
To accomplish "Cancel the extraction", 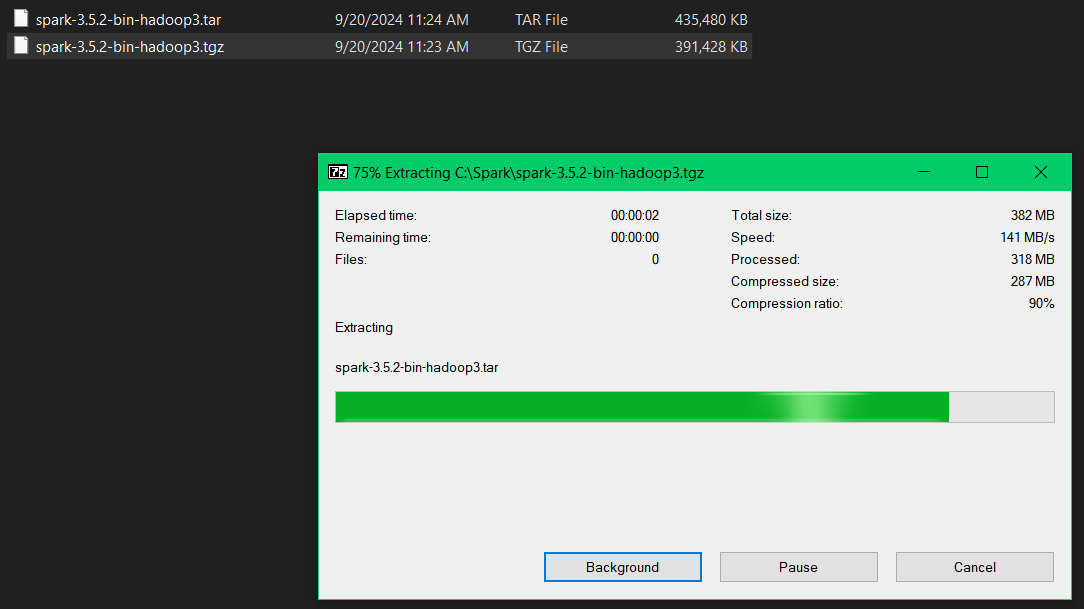I will tap(974, 567).
